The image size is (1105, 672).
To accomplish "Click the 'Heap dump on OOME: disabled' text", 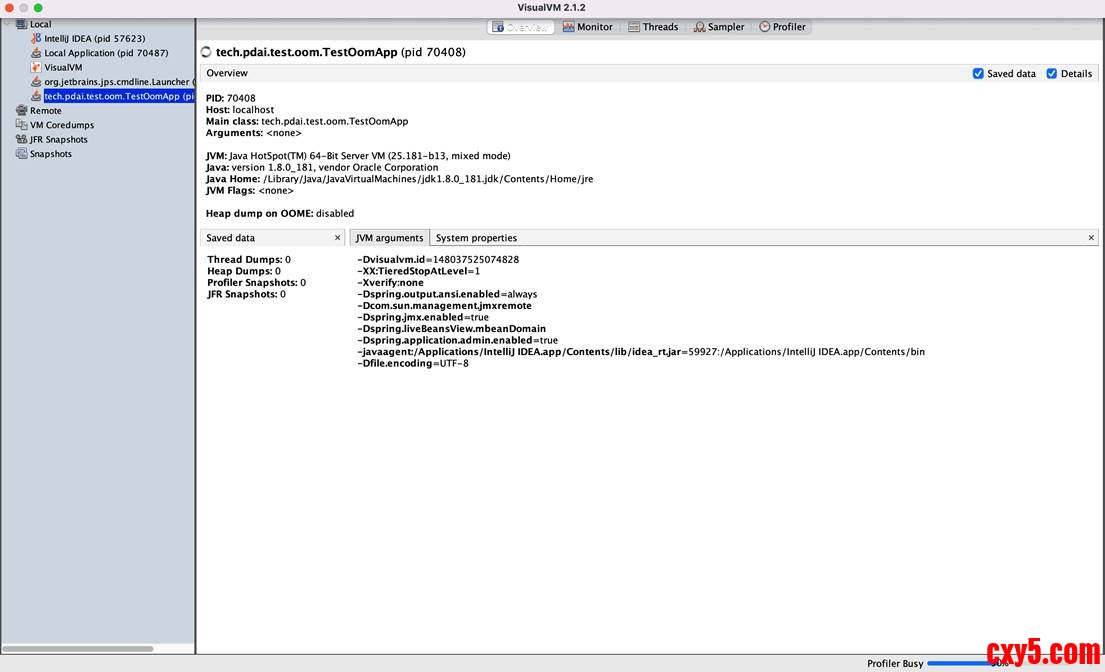I will 280,213.
